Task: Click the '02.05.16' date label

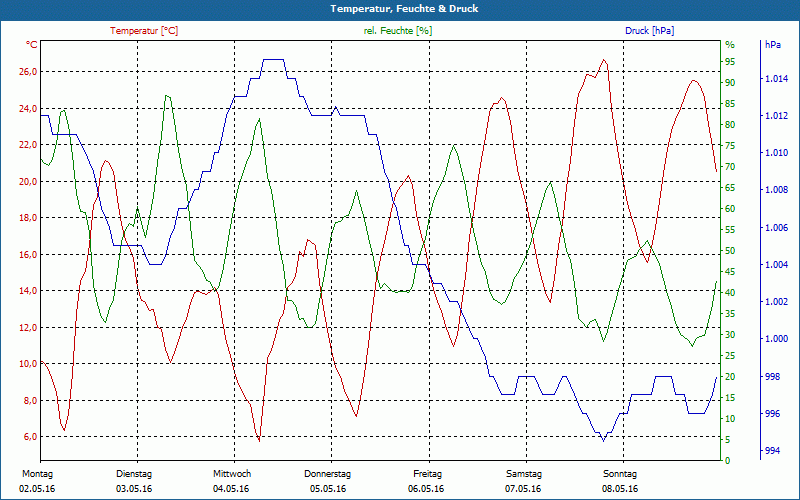Action: 37,489
